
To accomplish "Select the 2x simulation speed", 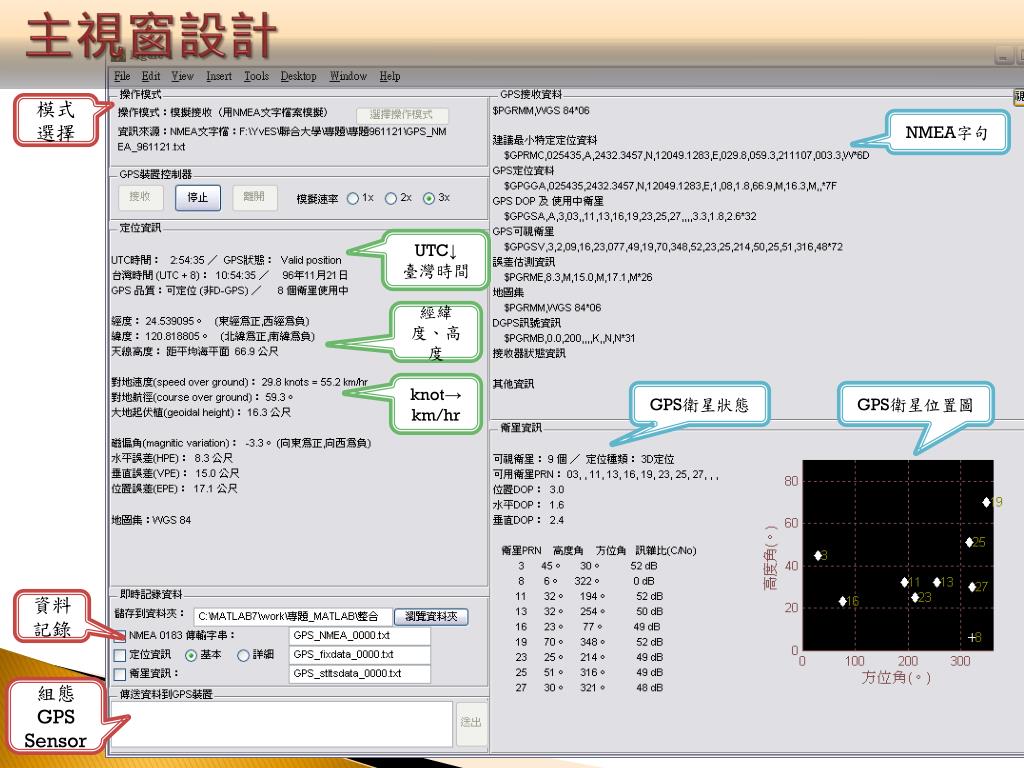I will coord(391,198).
